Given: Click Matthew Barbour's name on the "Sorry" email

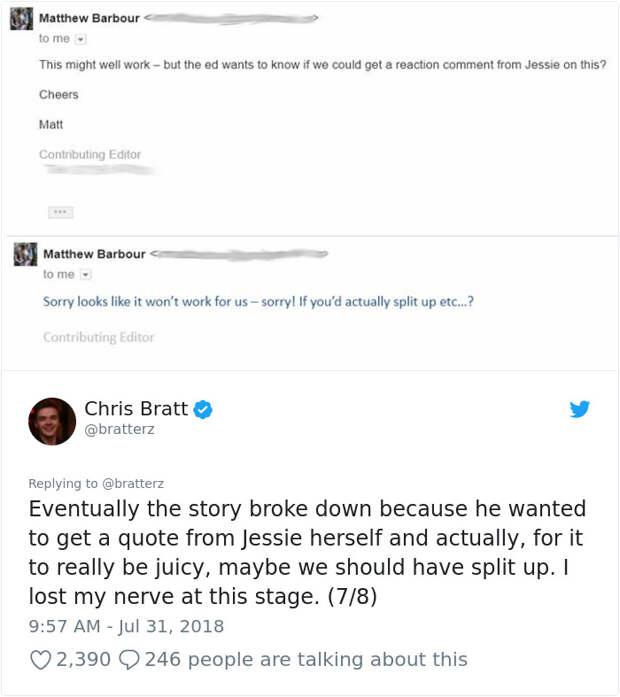Looking at the screenshot, I should pyautogui.click(x=94, y=254).
